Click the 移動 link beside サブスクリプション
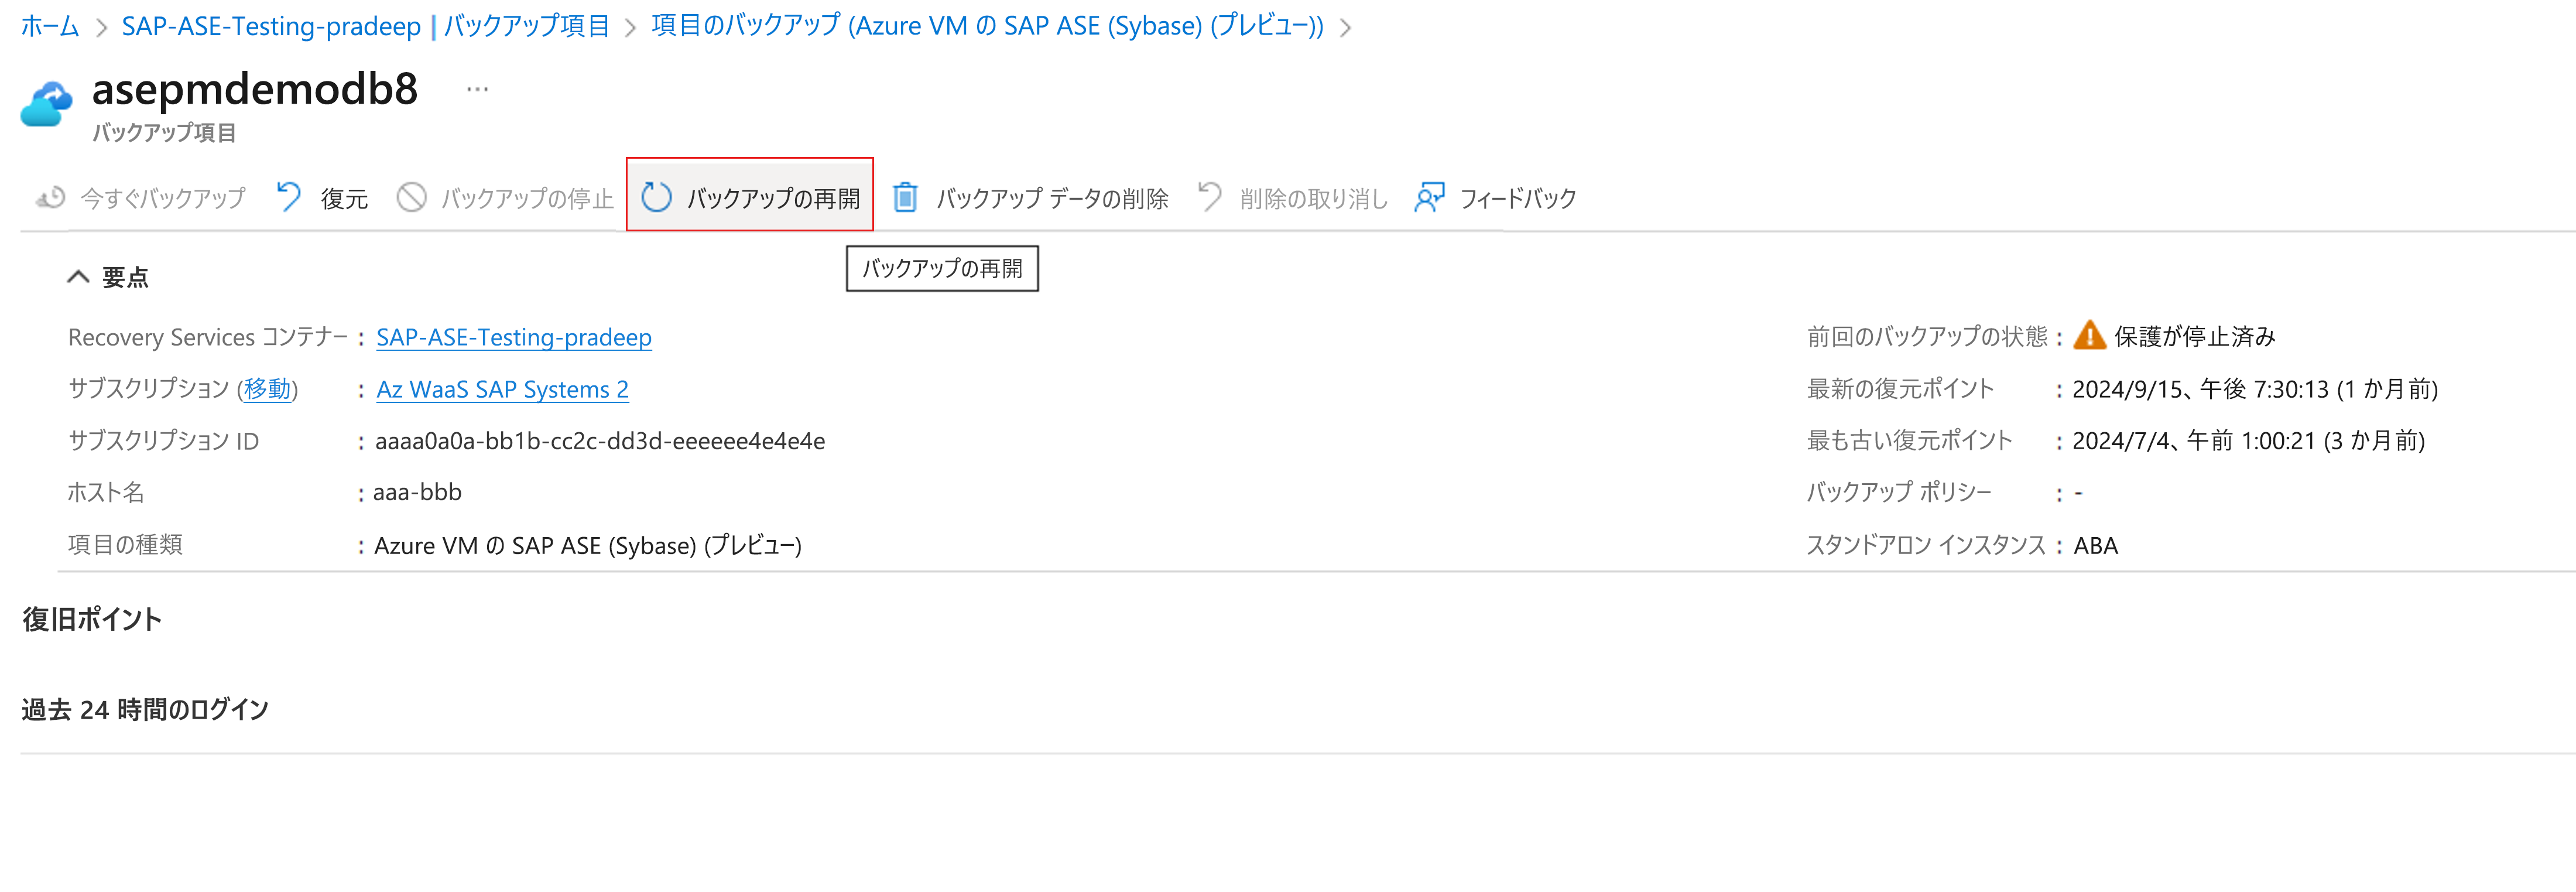 [267, 389]
